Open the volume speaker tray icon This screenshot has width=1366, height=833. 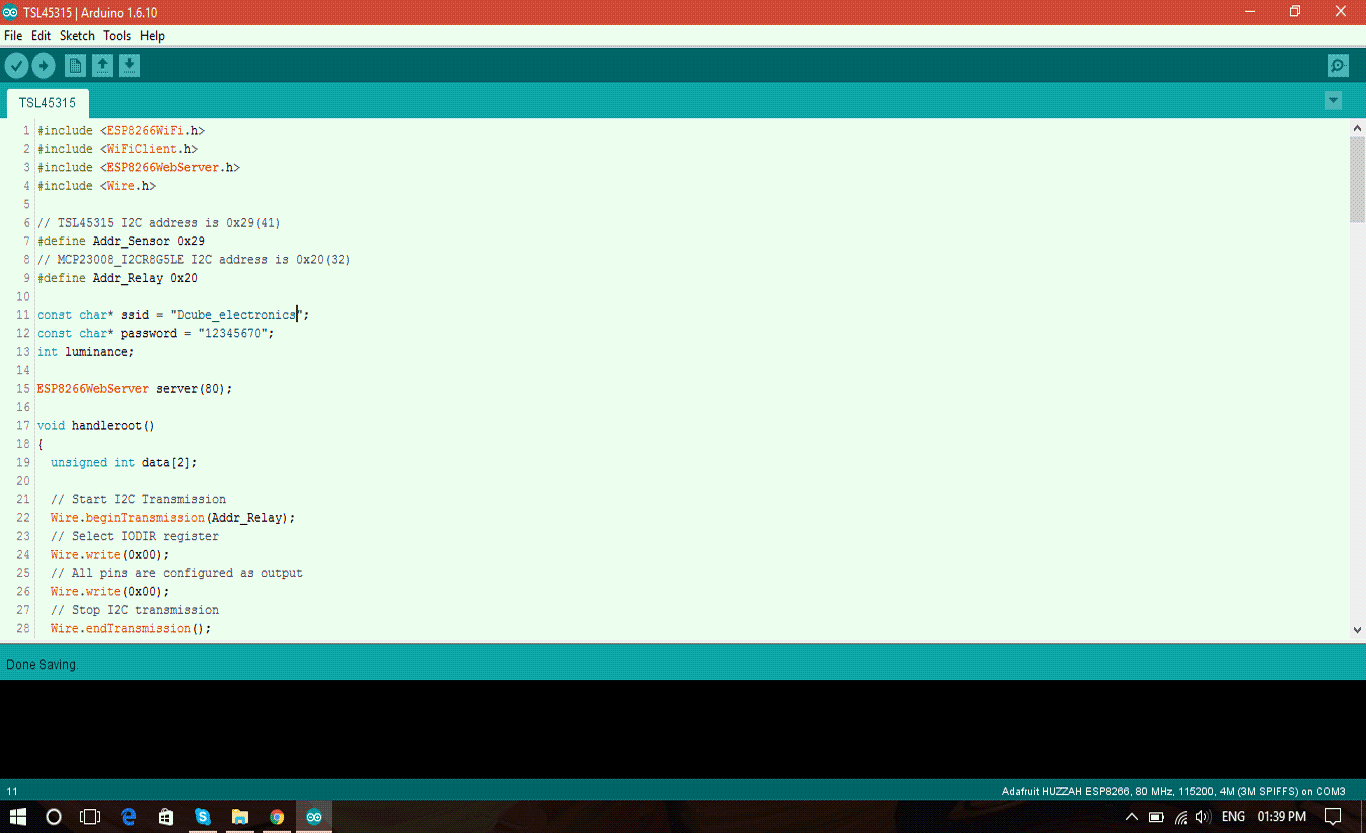coord(1203,817)
